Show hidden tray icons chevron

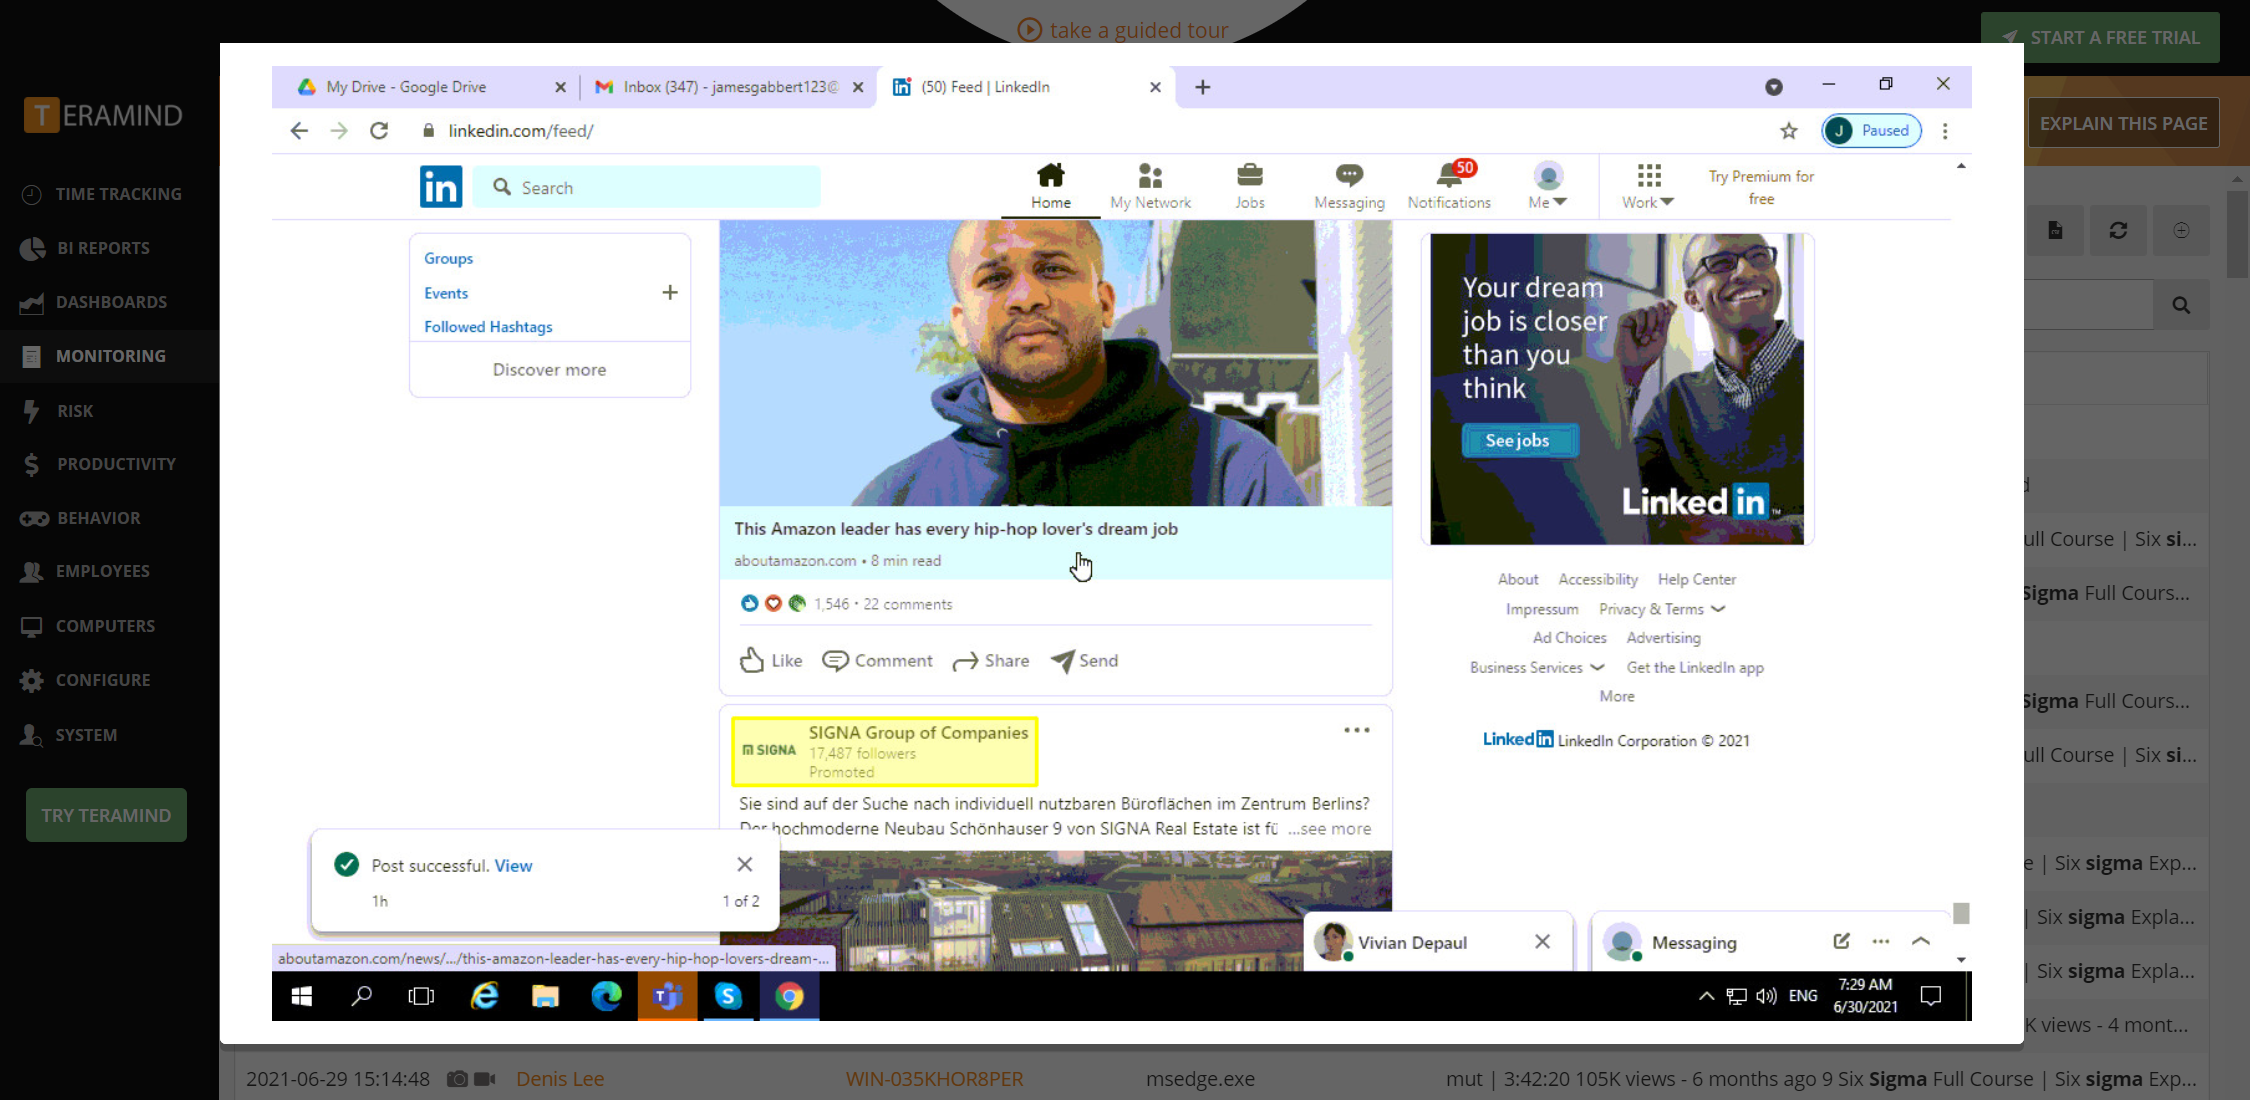point(1706,996)
